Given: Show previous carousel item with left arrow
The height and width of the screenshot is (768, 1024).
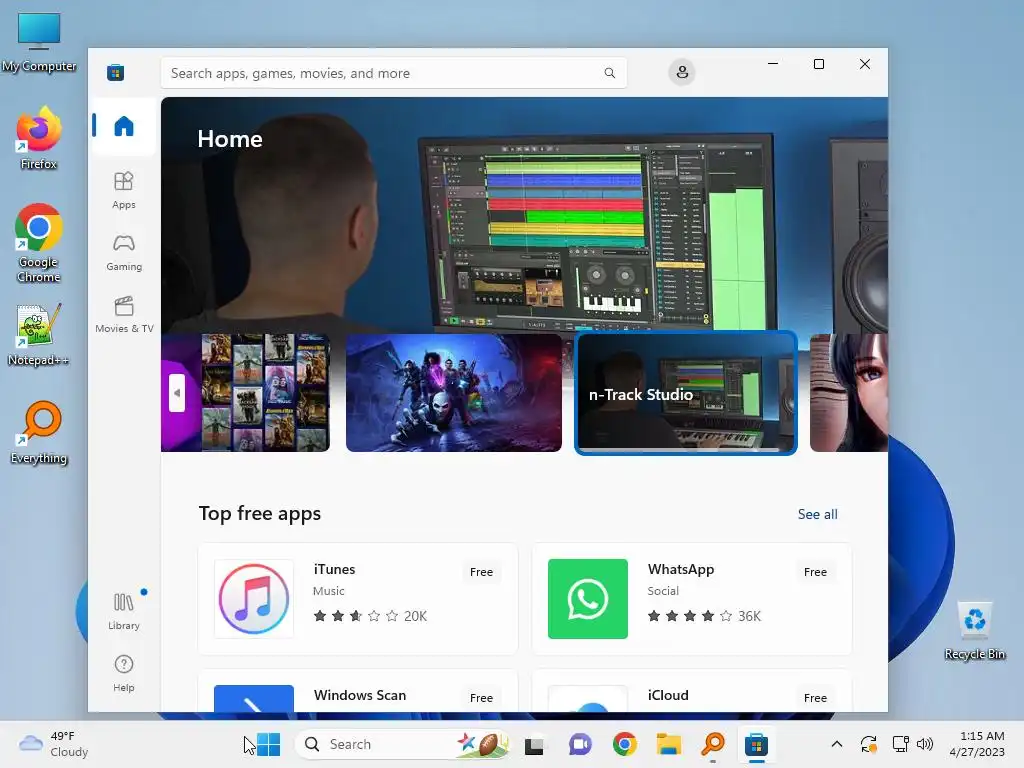Looking at the screenshot, I should pyautogui.click(x=177, y=393).
